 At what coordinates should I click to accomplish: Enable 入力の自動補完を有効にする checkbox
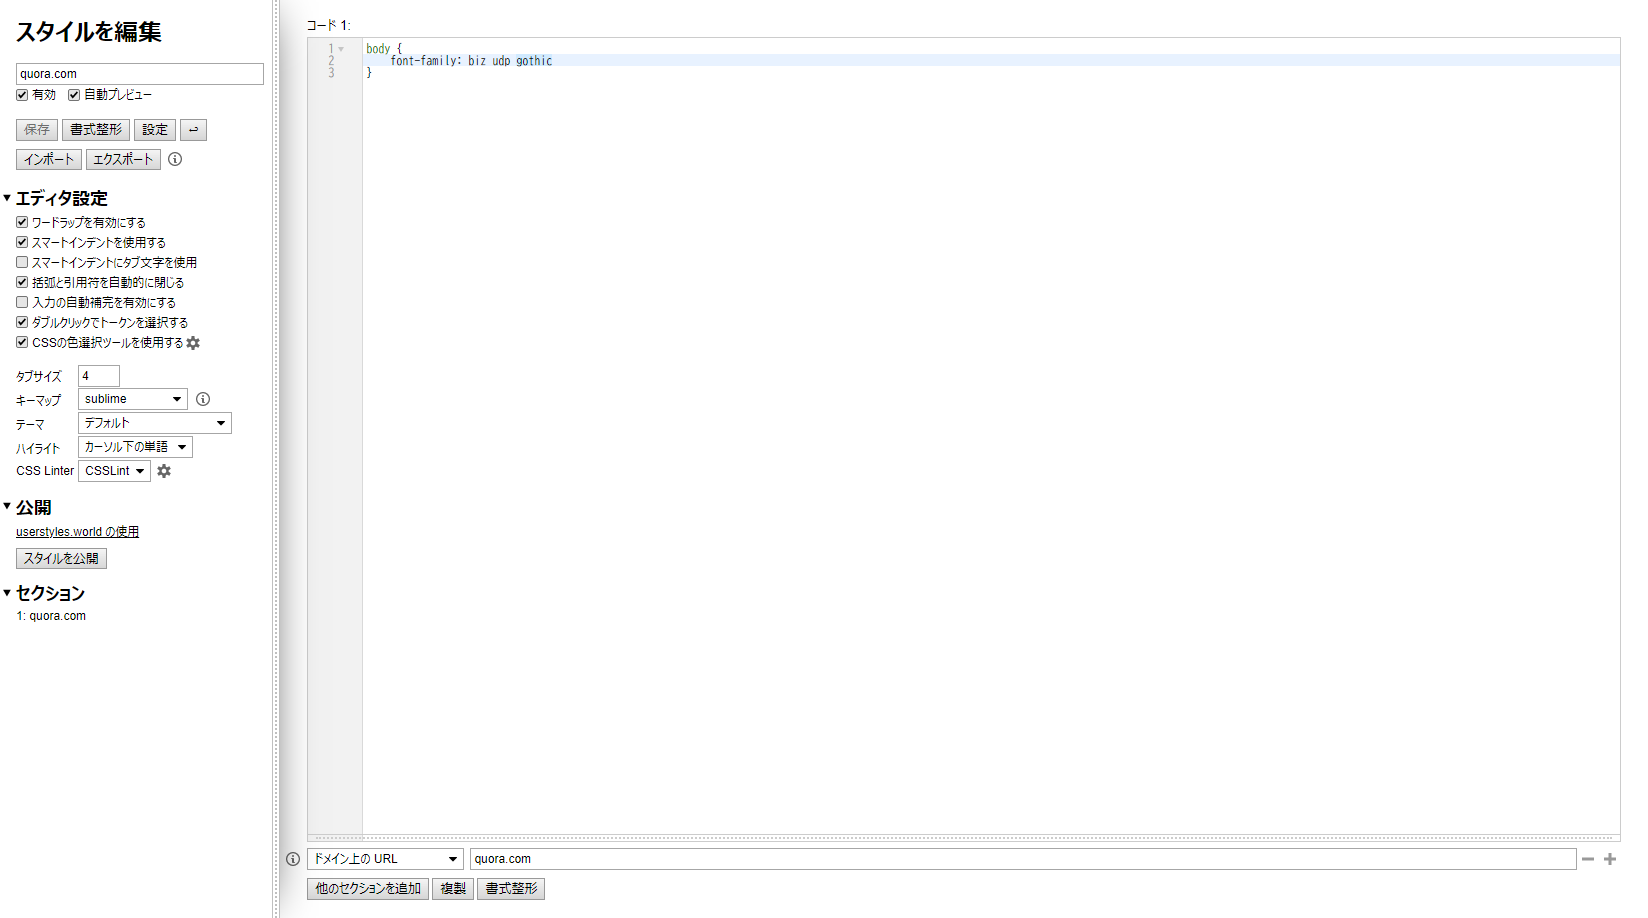coord(22,302)
